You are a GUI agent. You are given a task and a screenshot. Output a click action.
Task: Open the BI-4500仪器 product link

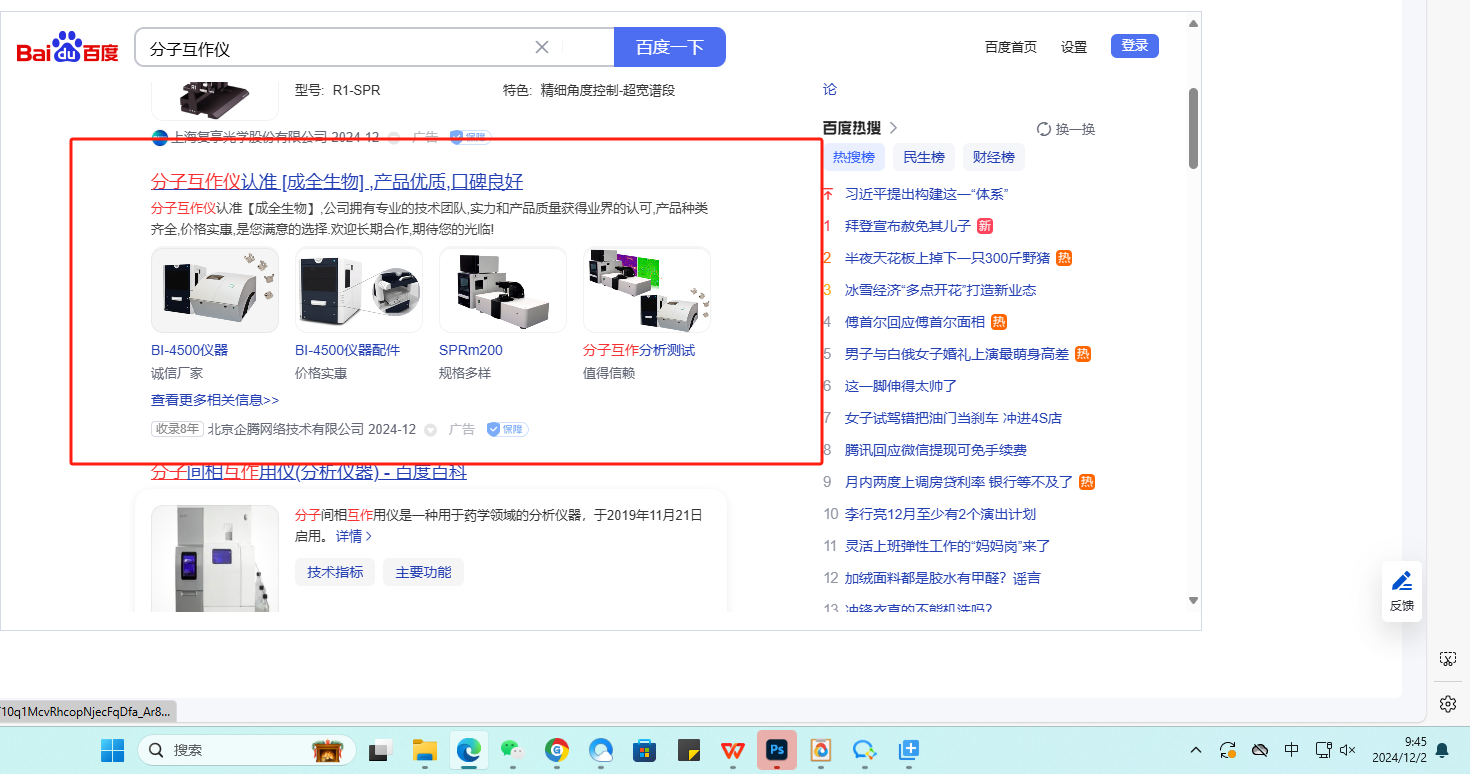(x=190, y=350)
